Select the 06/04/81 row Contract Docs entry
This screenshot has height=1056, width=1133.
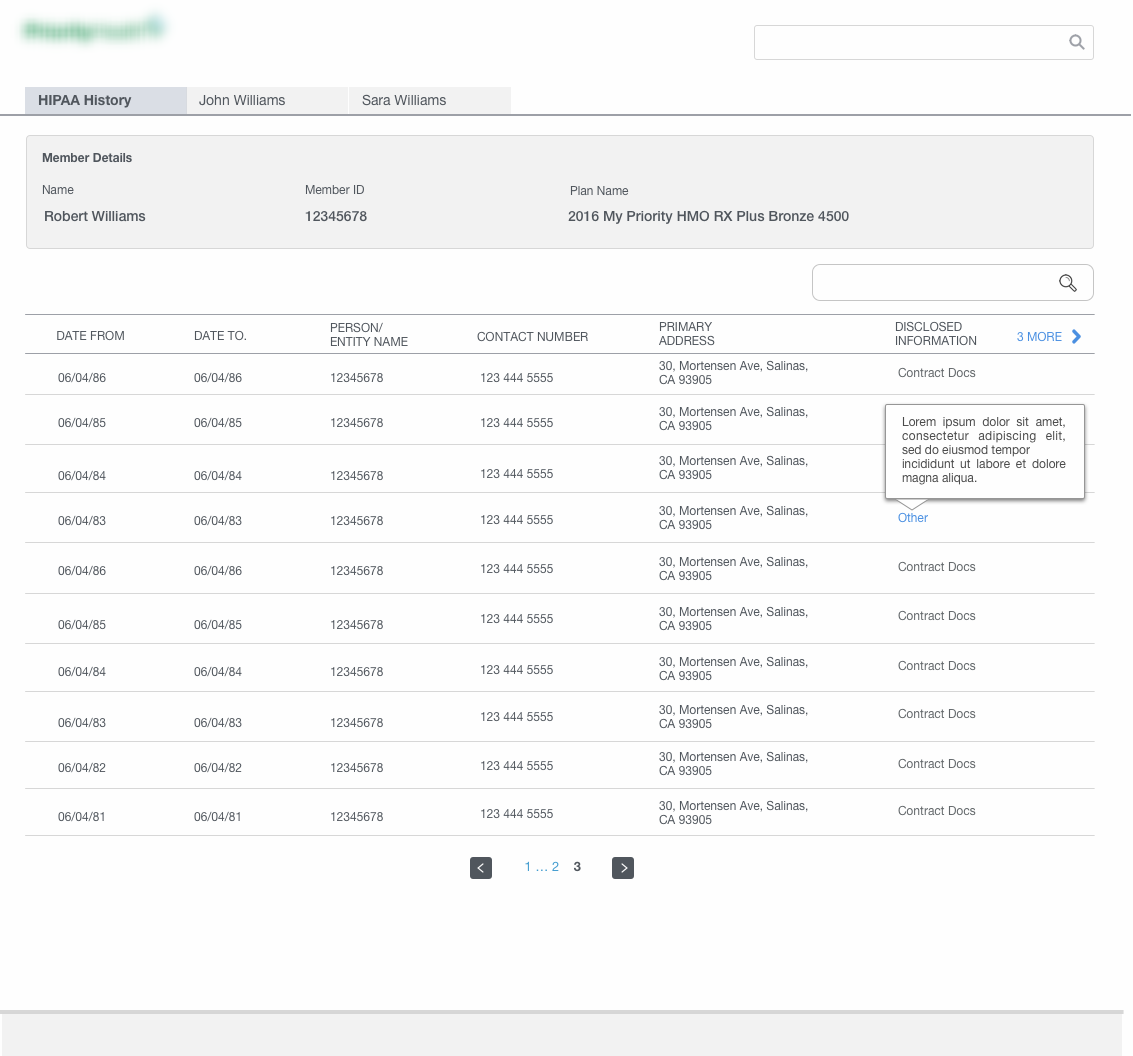936,811
